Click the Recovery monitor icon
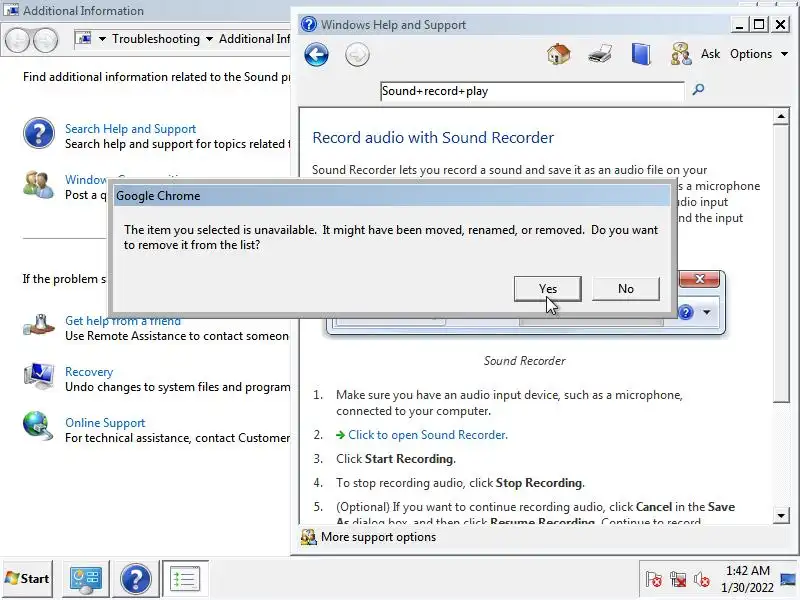The height and width of the screenshot is (600, 800). pos(39,376)
